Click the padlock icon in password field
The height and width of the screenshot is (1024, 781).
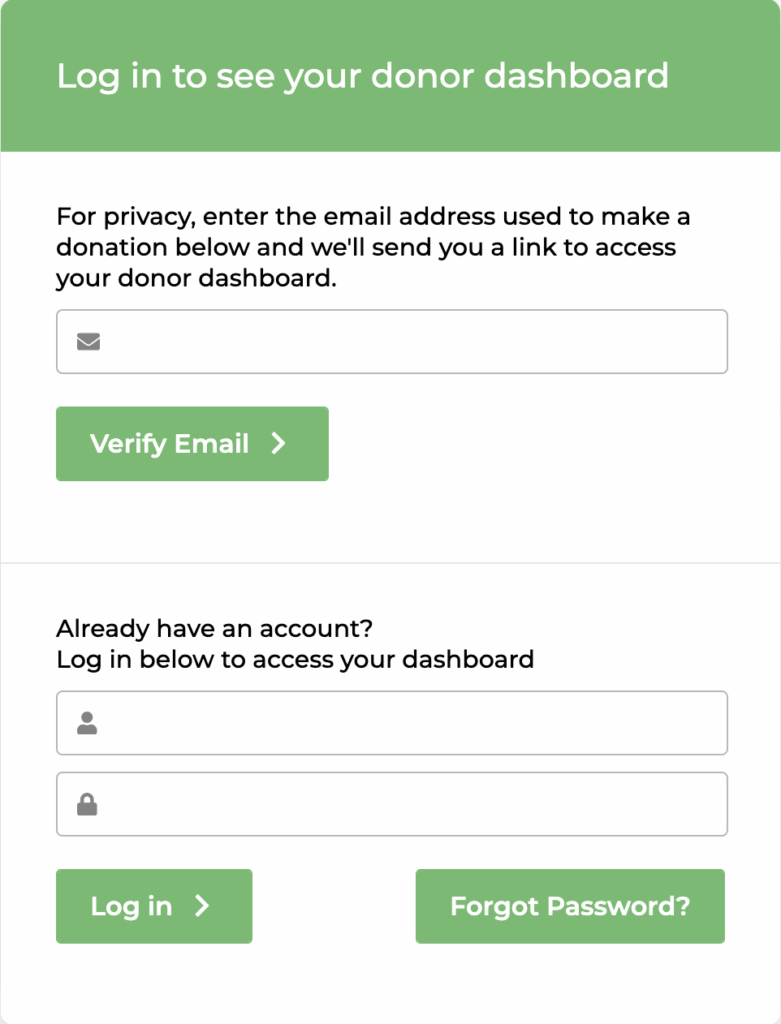(89, 804)
